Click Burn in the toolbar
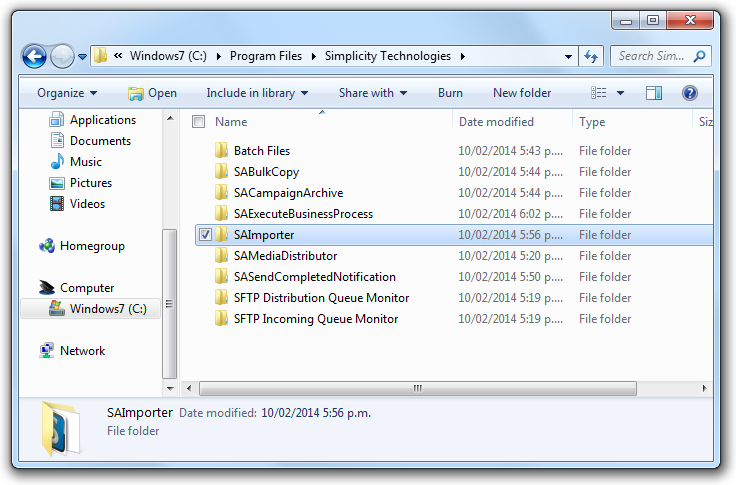Screen dimensions: 736x485 click(x=450, y=93)
